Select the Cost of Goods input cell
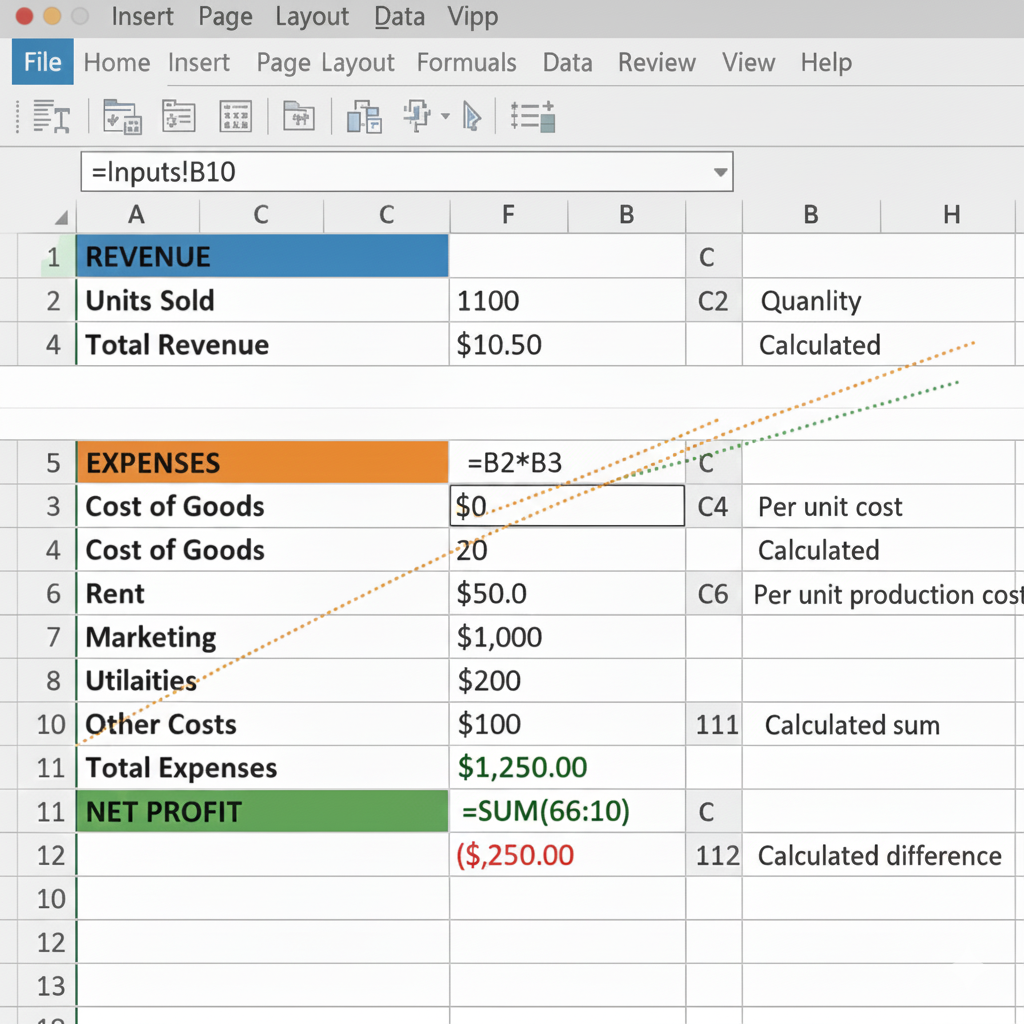 click(x=566, y=507)
